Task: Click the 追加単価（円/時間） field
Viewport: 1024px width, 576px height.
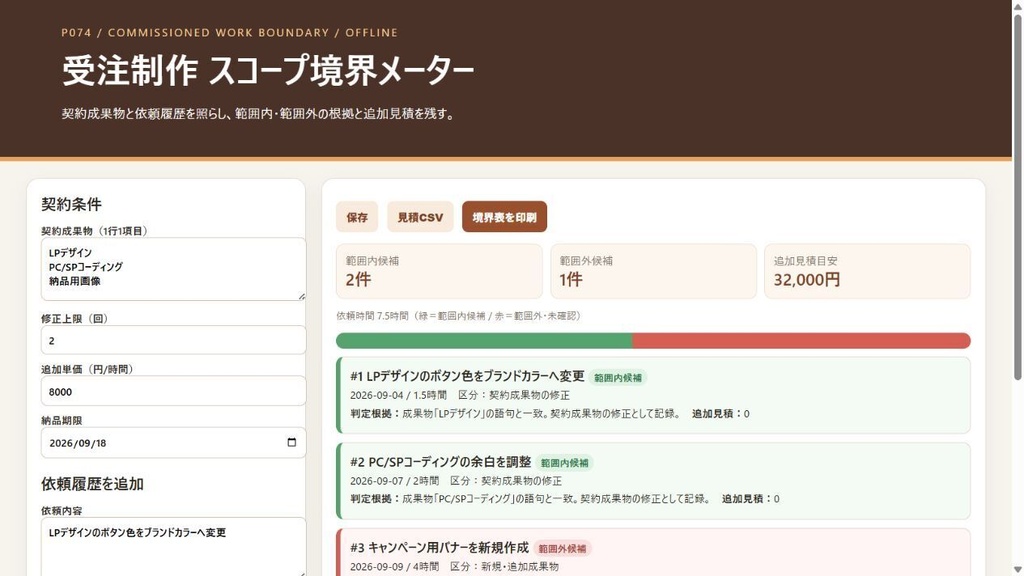Action: [x=173, y=391]
